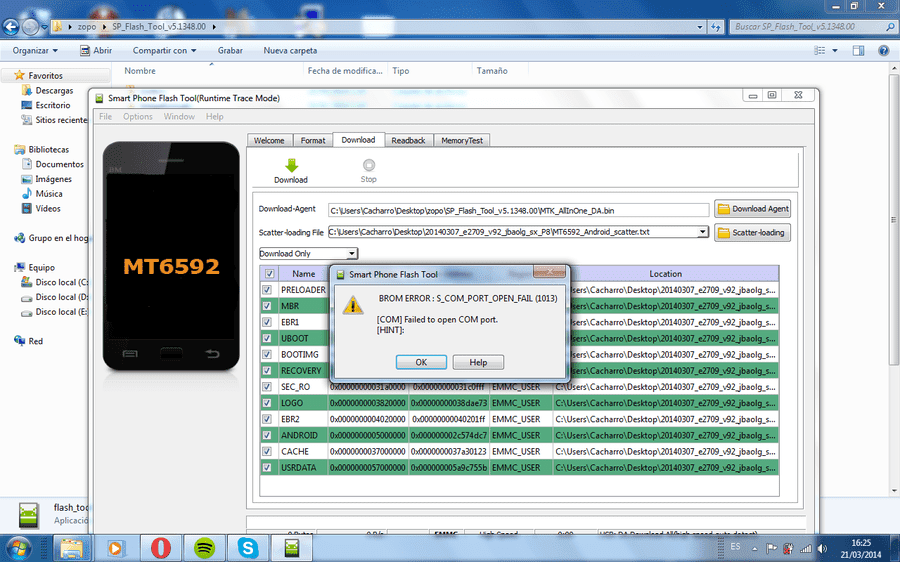Image resolution: width=900 pixels, height=562 pixels.
Task: Open the Opera browser taskbar icon
Action: (x=161, y=548)
